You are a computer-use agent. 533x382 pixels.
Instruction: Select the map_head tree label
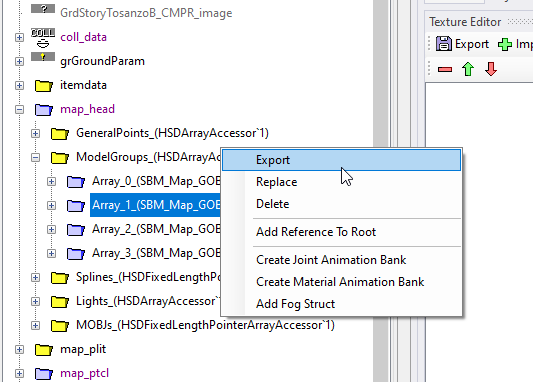(87, 109)
